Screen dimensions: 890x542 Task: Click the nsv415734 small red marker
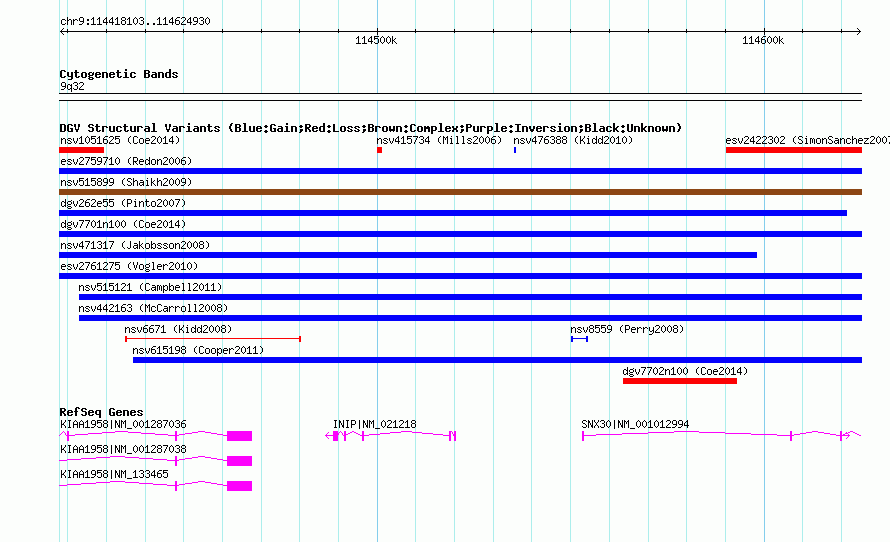point(380,150)
